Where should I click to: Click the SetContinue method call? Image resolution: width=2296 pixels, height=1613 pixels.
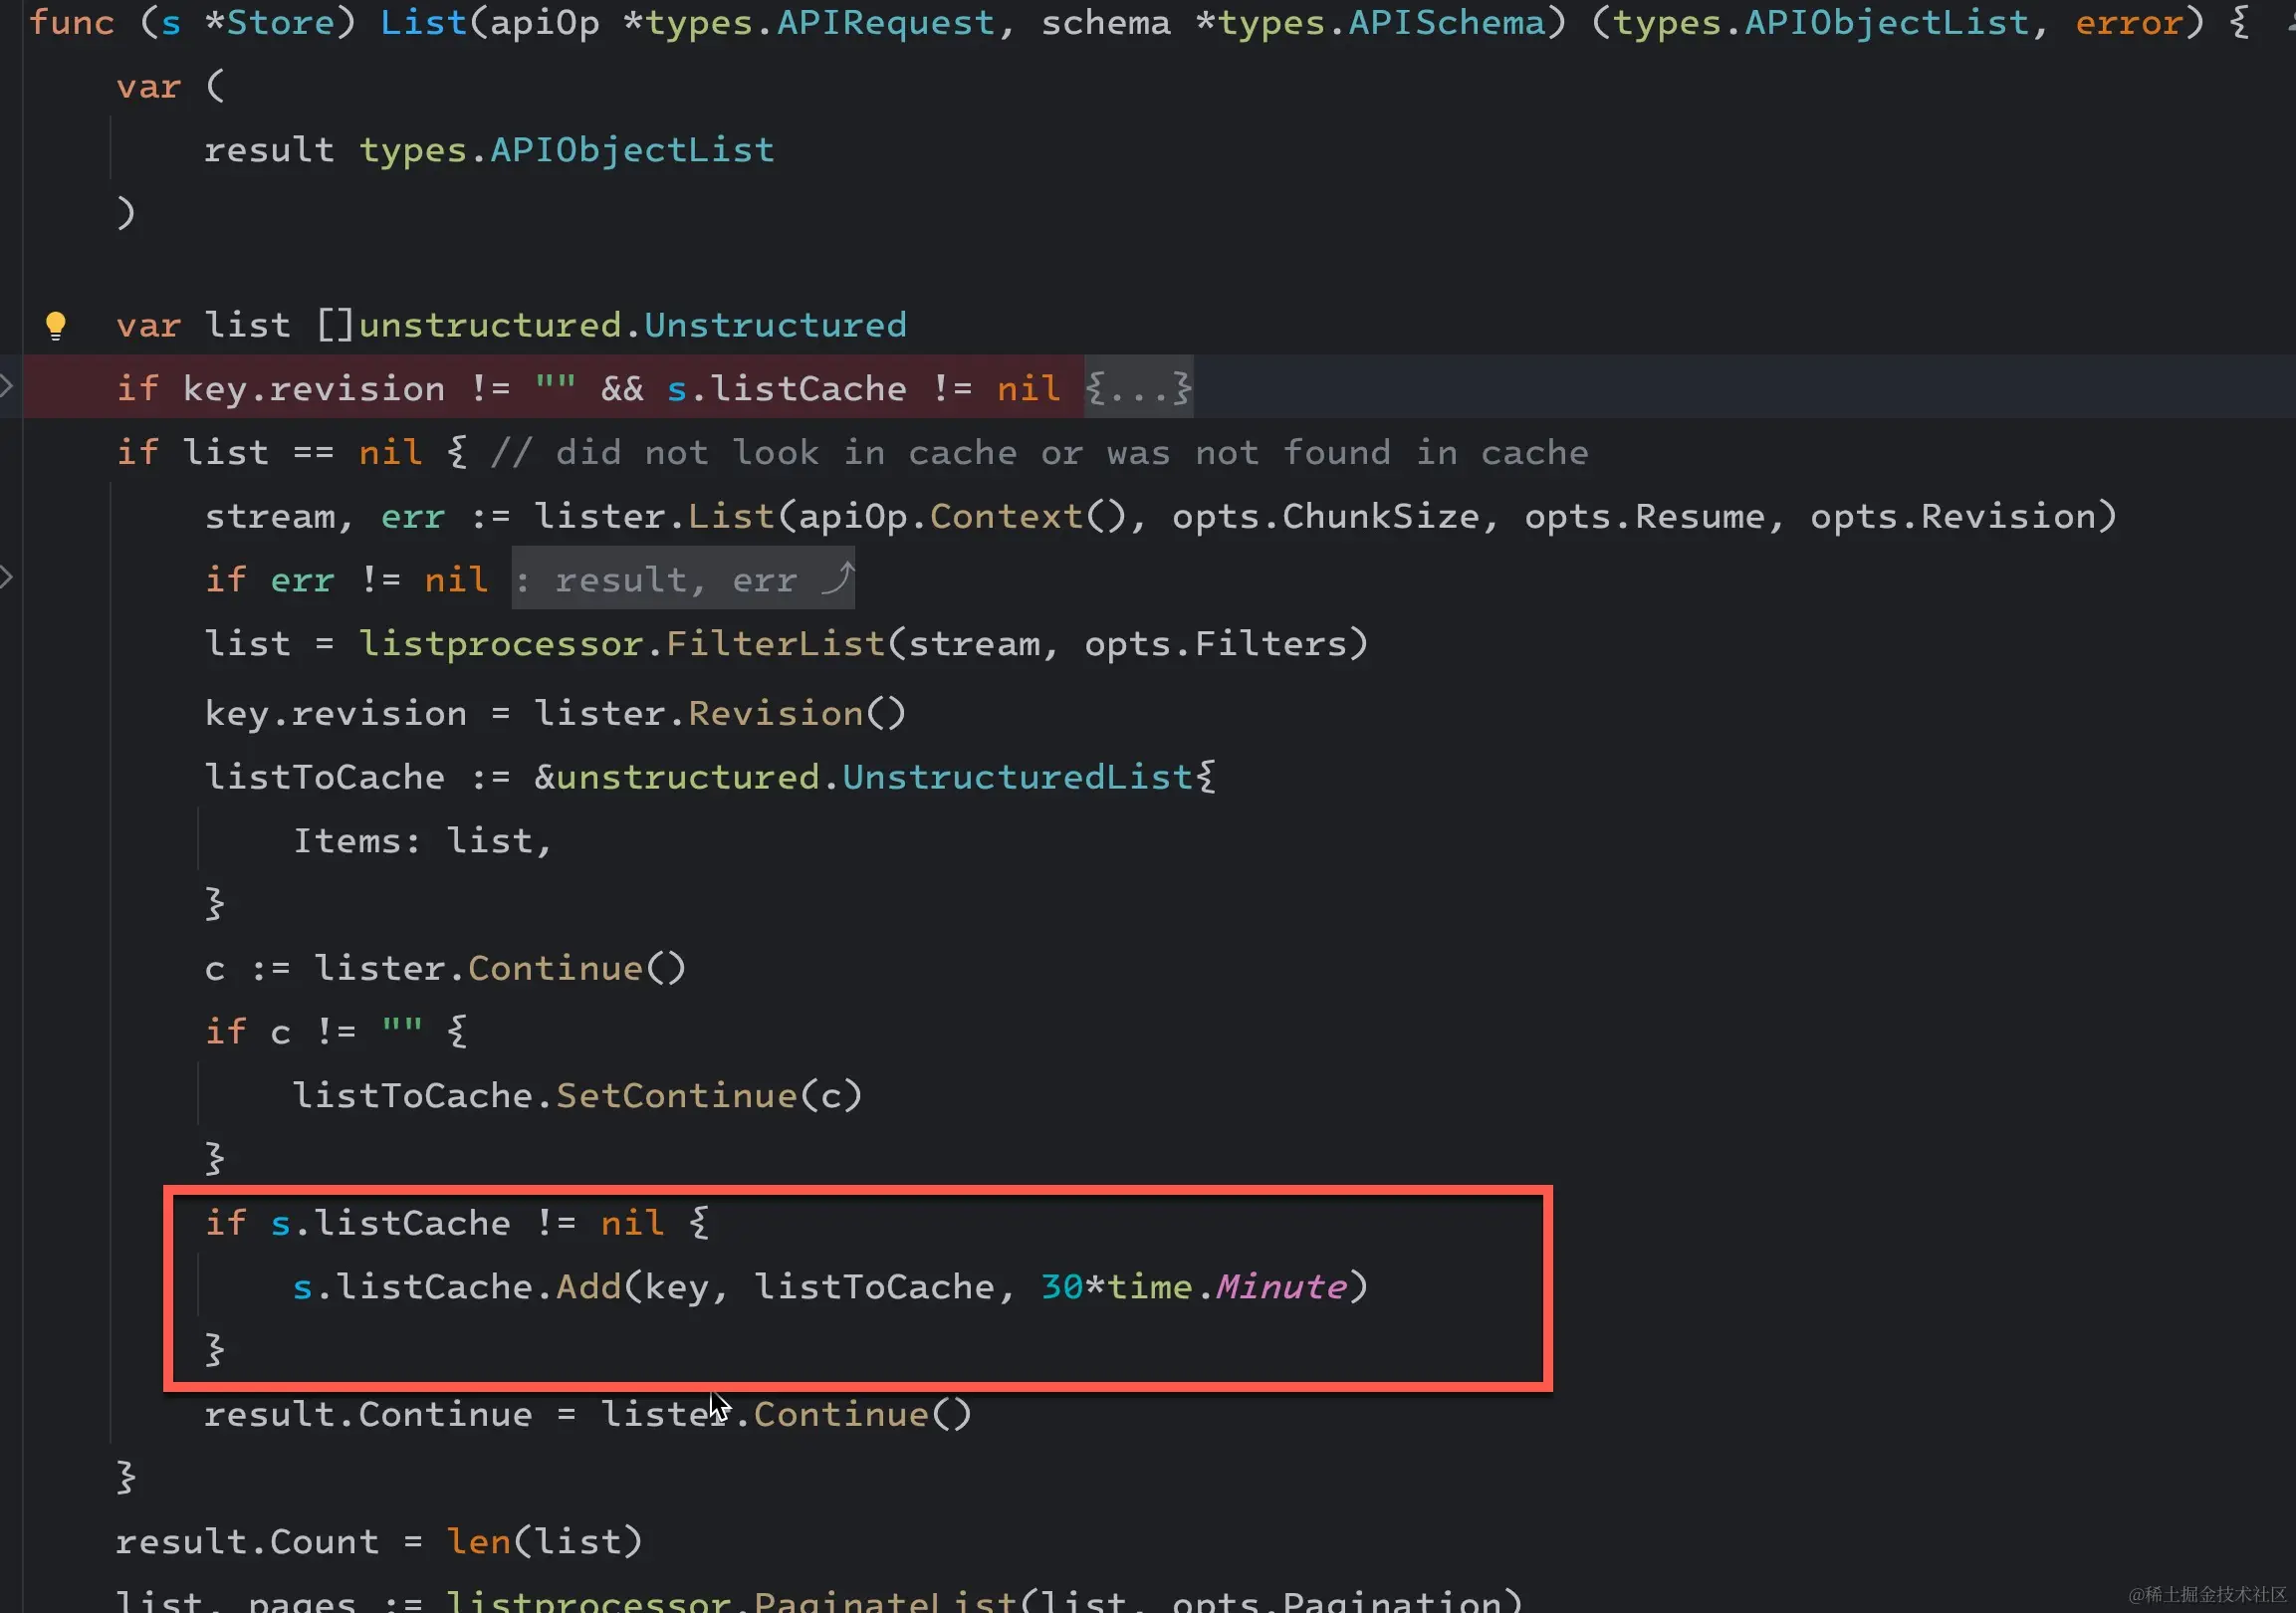[676, 1096]
